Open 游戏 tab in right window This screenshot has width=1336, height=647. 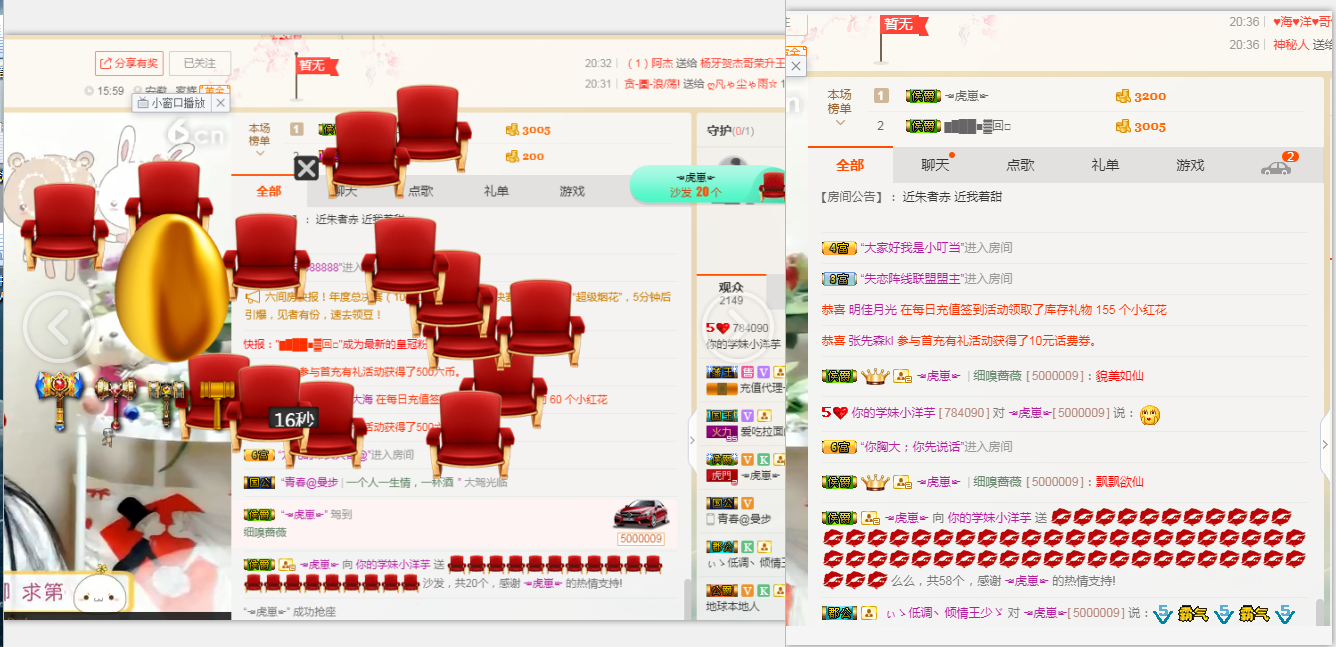coord(1190,165)
